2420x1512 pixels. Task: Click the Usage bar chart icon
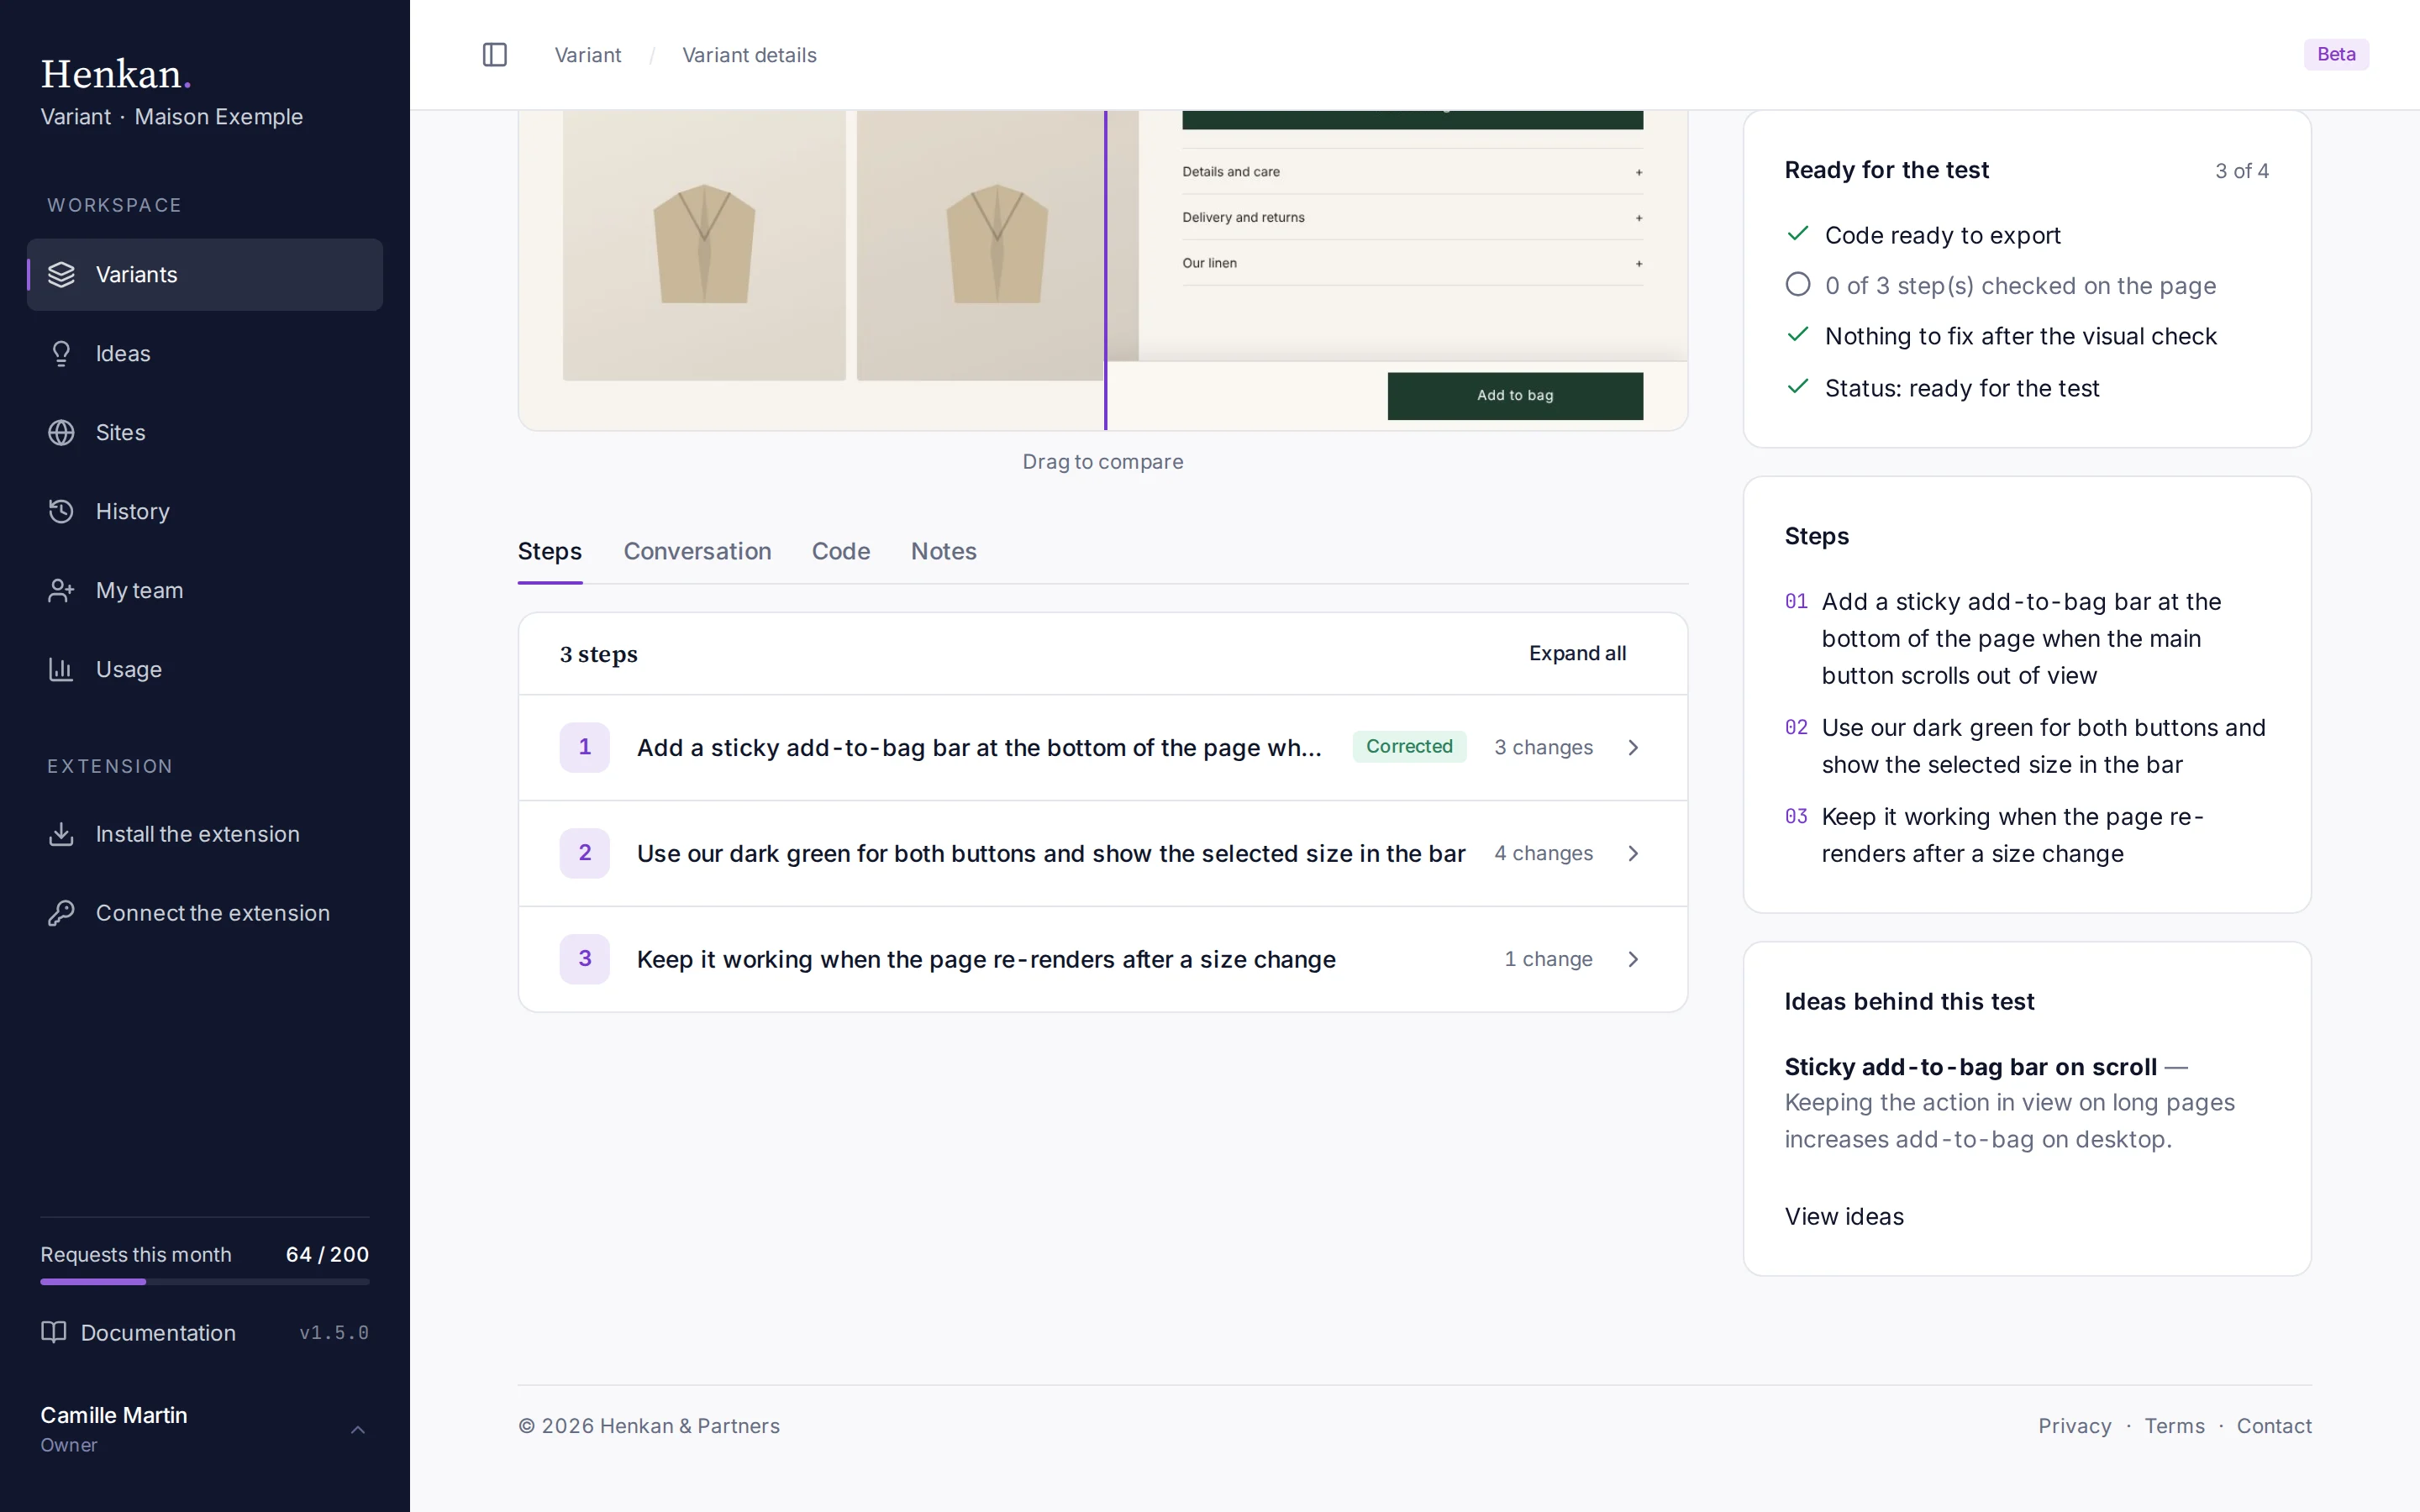[x=62, y=670]
